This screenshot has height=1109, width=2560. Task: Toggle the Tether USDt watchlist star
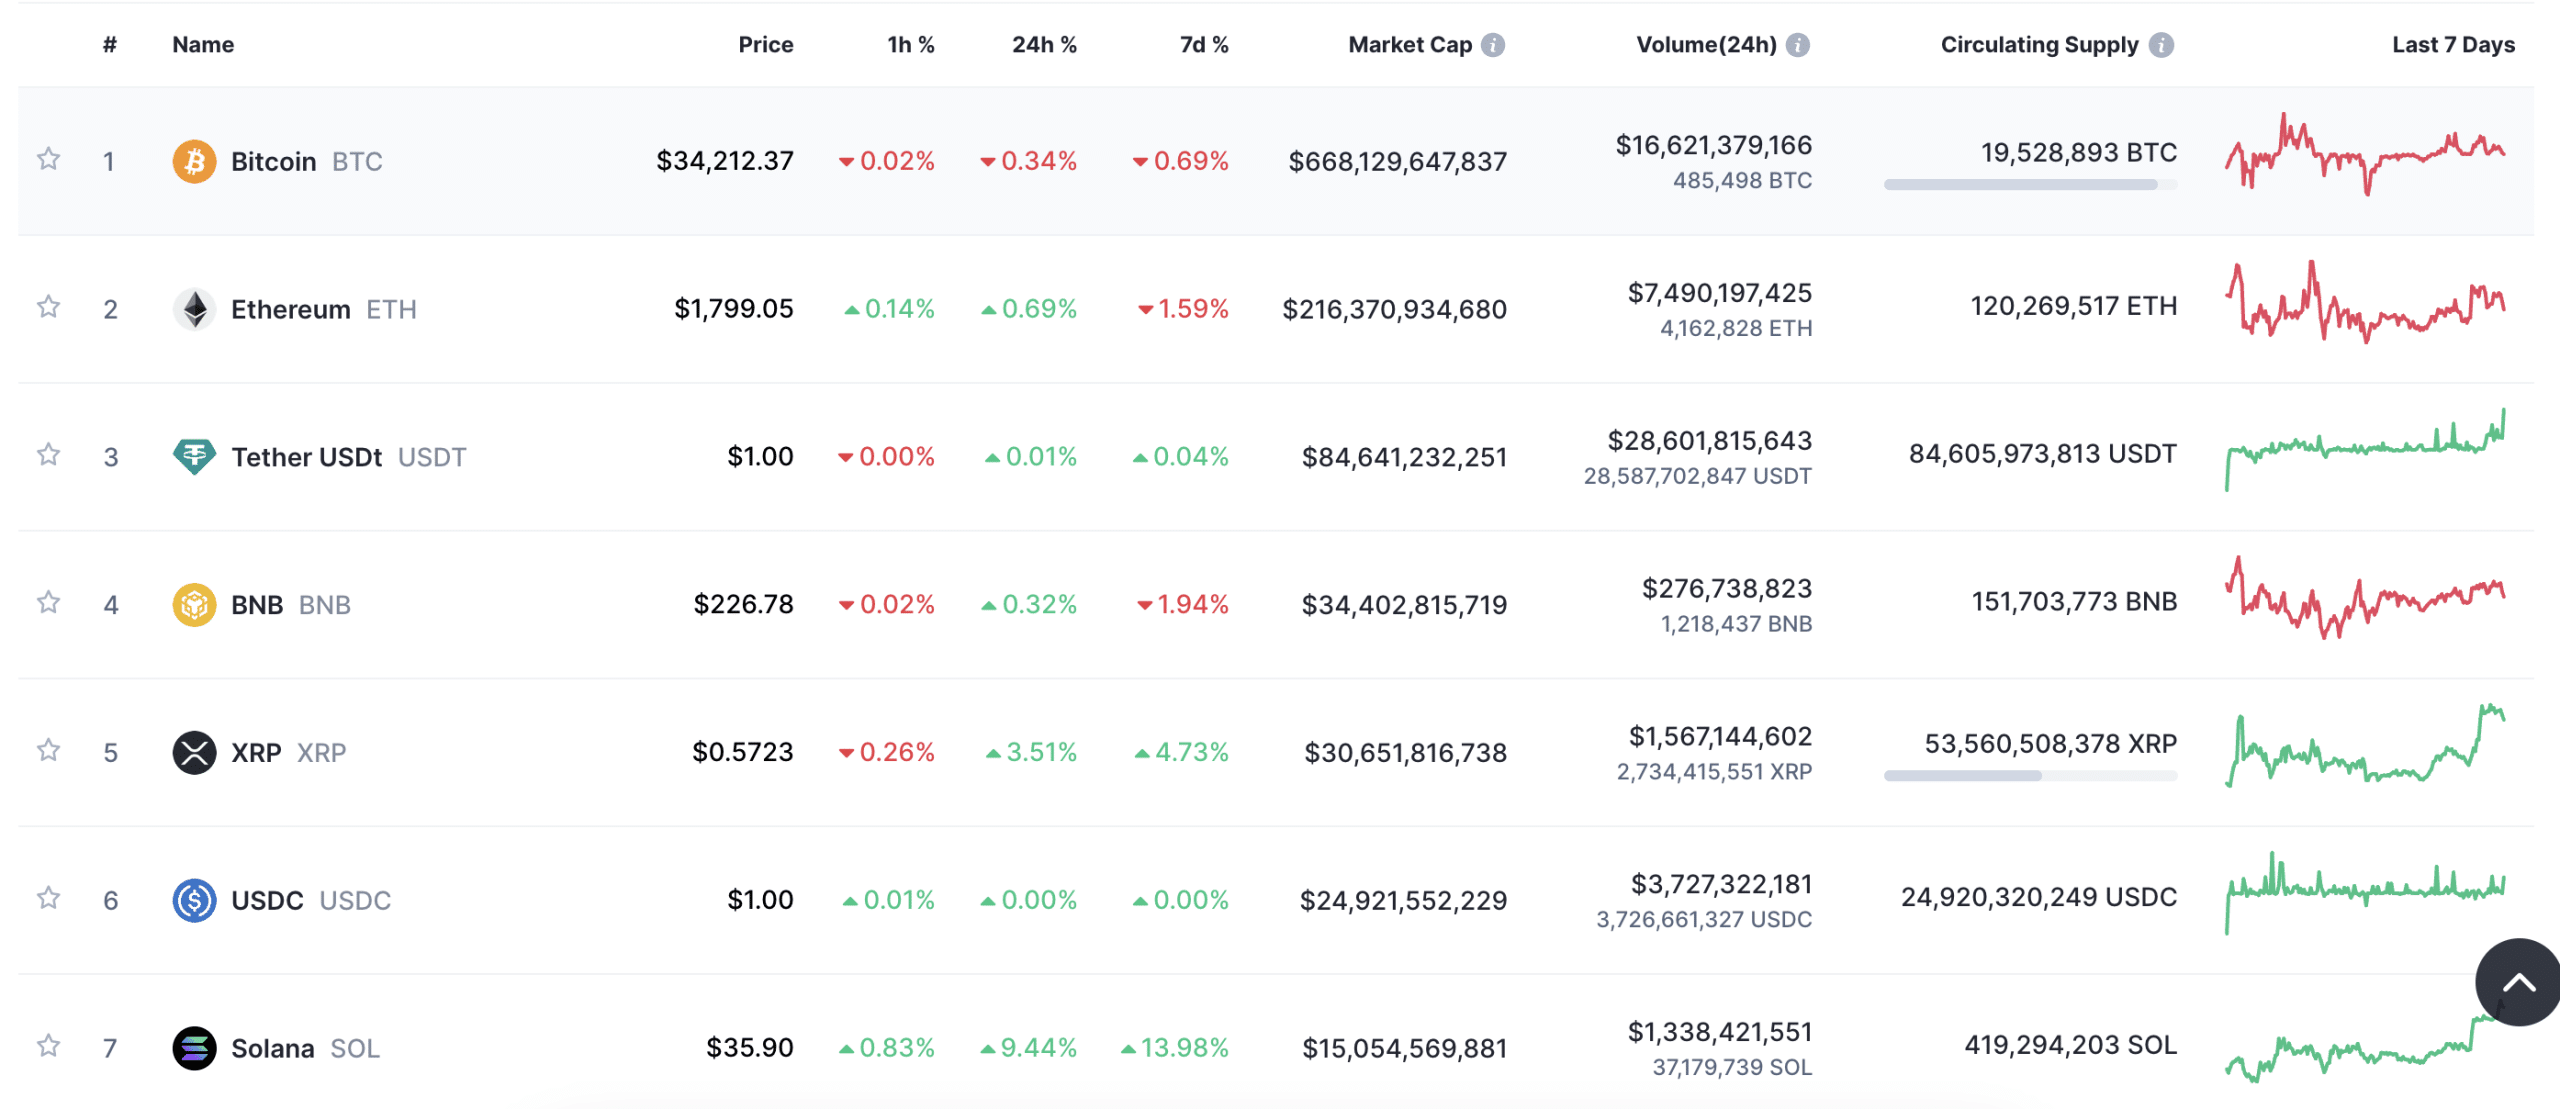click(48, 455)
